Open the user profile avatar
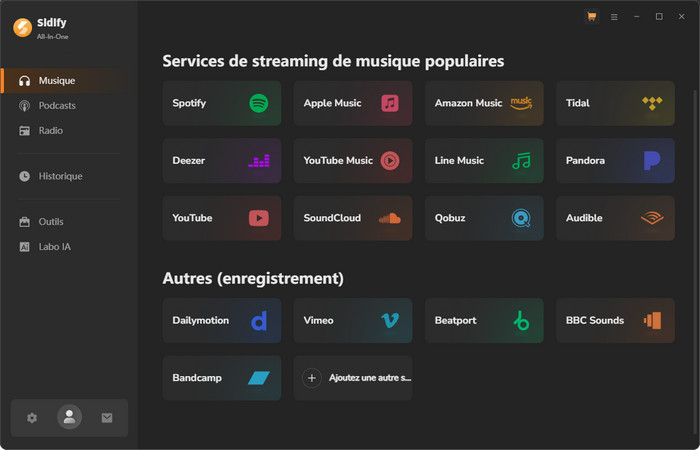 tap(69, 418)
